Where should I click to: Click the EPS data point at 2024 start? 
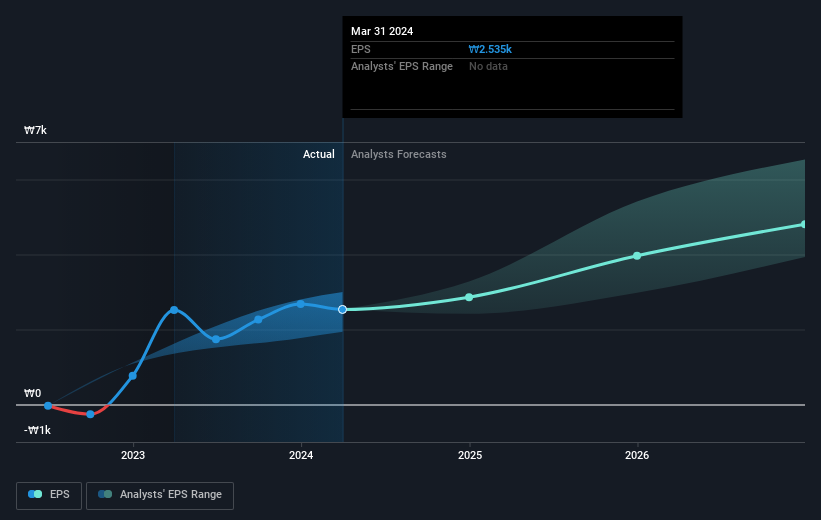click(301, 304)
